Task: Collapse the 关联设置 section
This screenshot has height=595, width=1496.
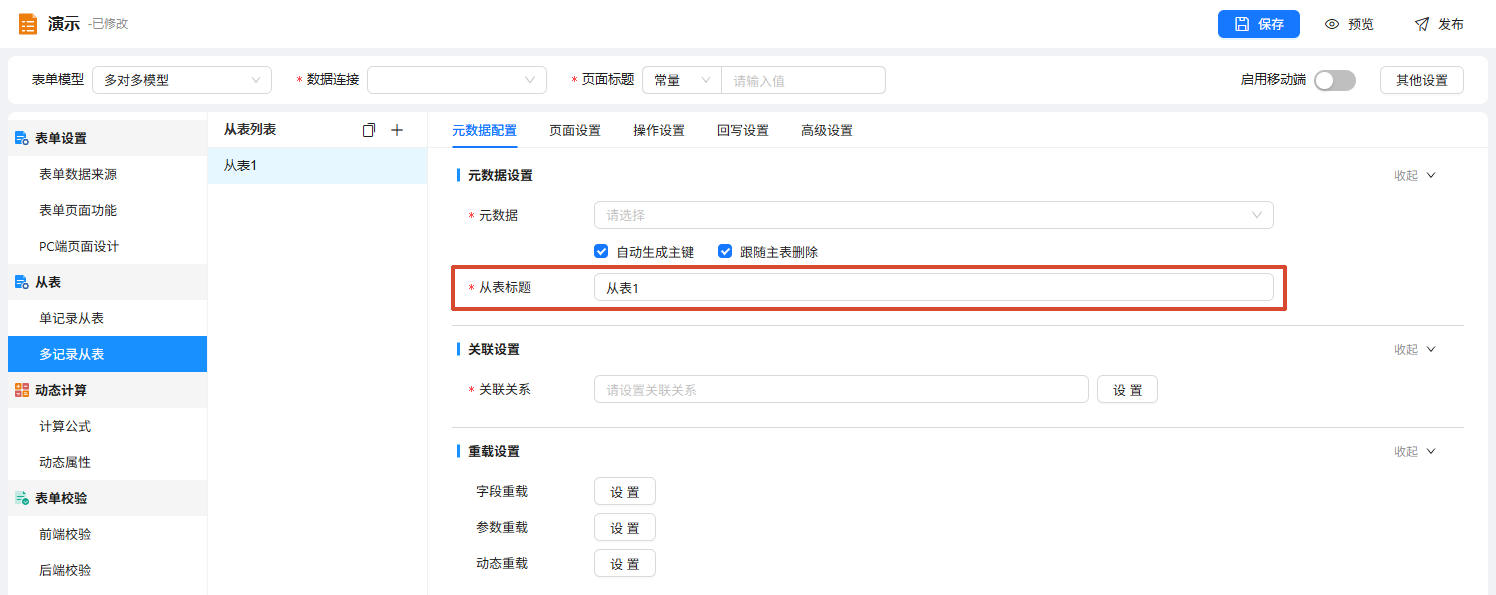Action: (1415, 349)
